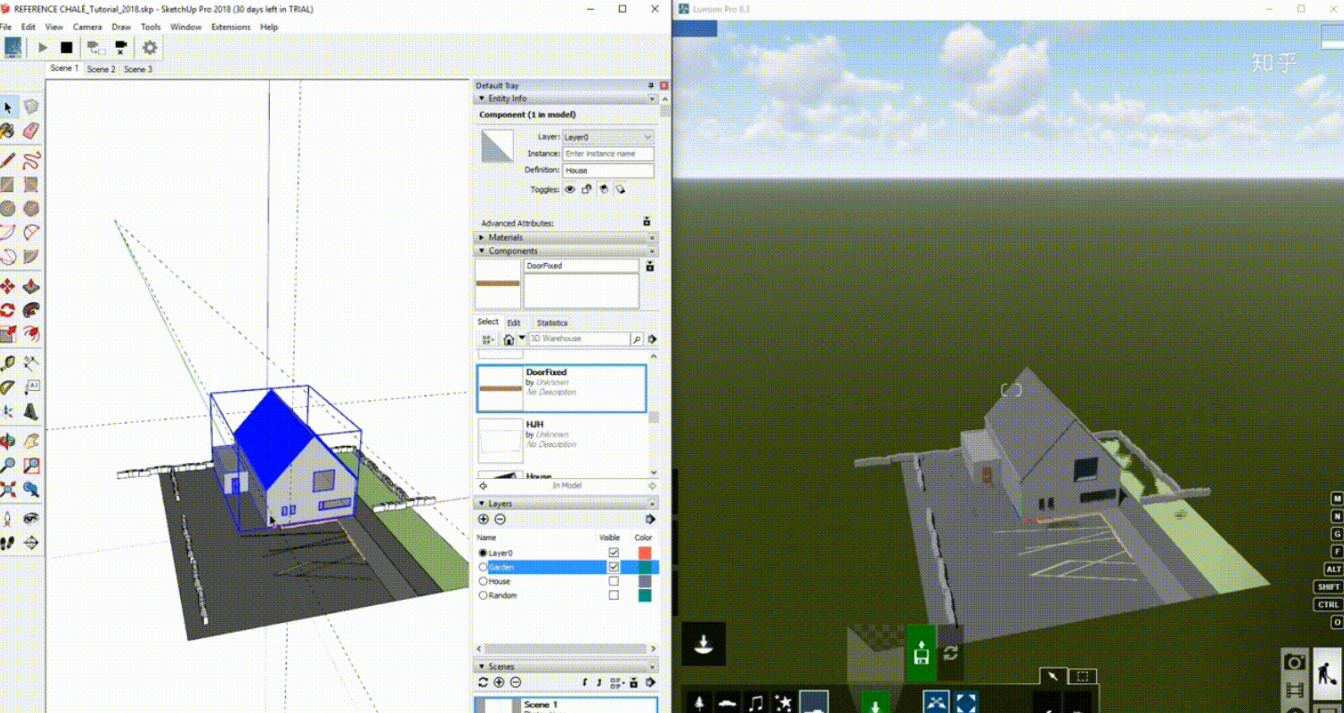Select the Select arrow tool in SketchUp
This screenshot has height=713, width=1344.
click(x=8, y=107)
